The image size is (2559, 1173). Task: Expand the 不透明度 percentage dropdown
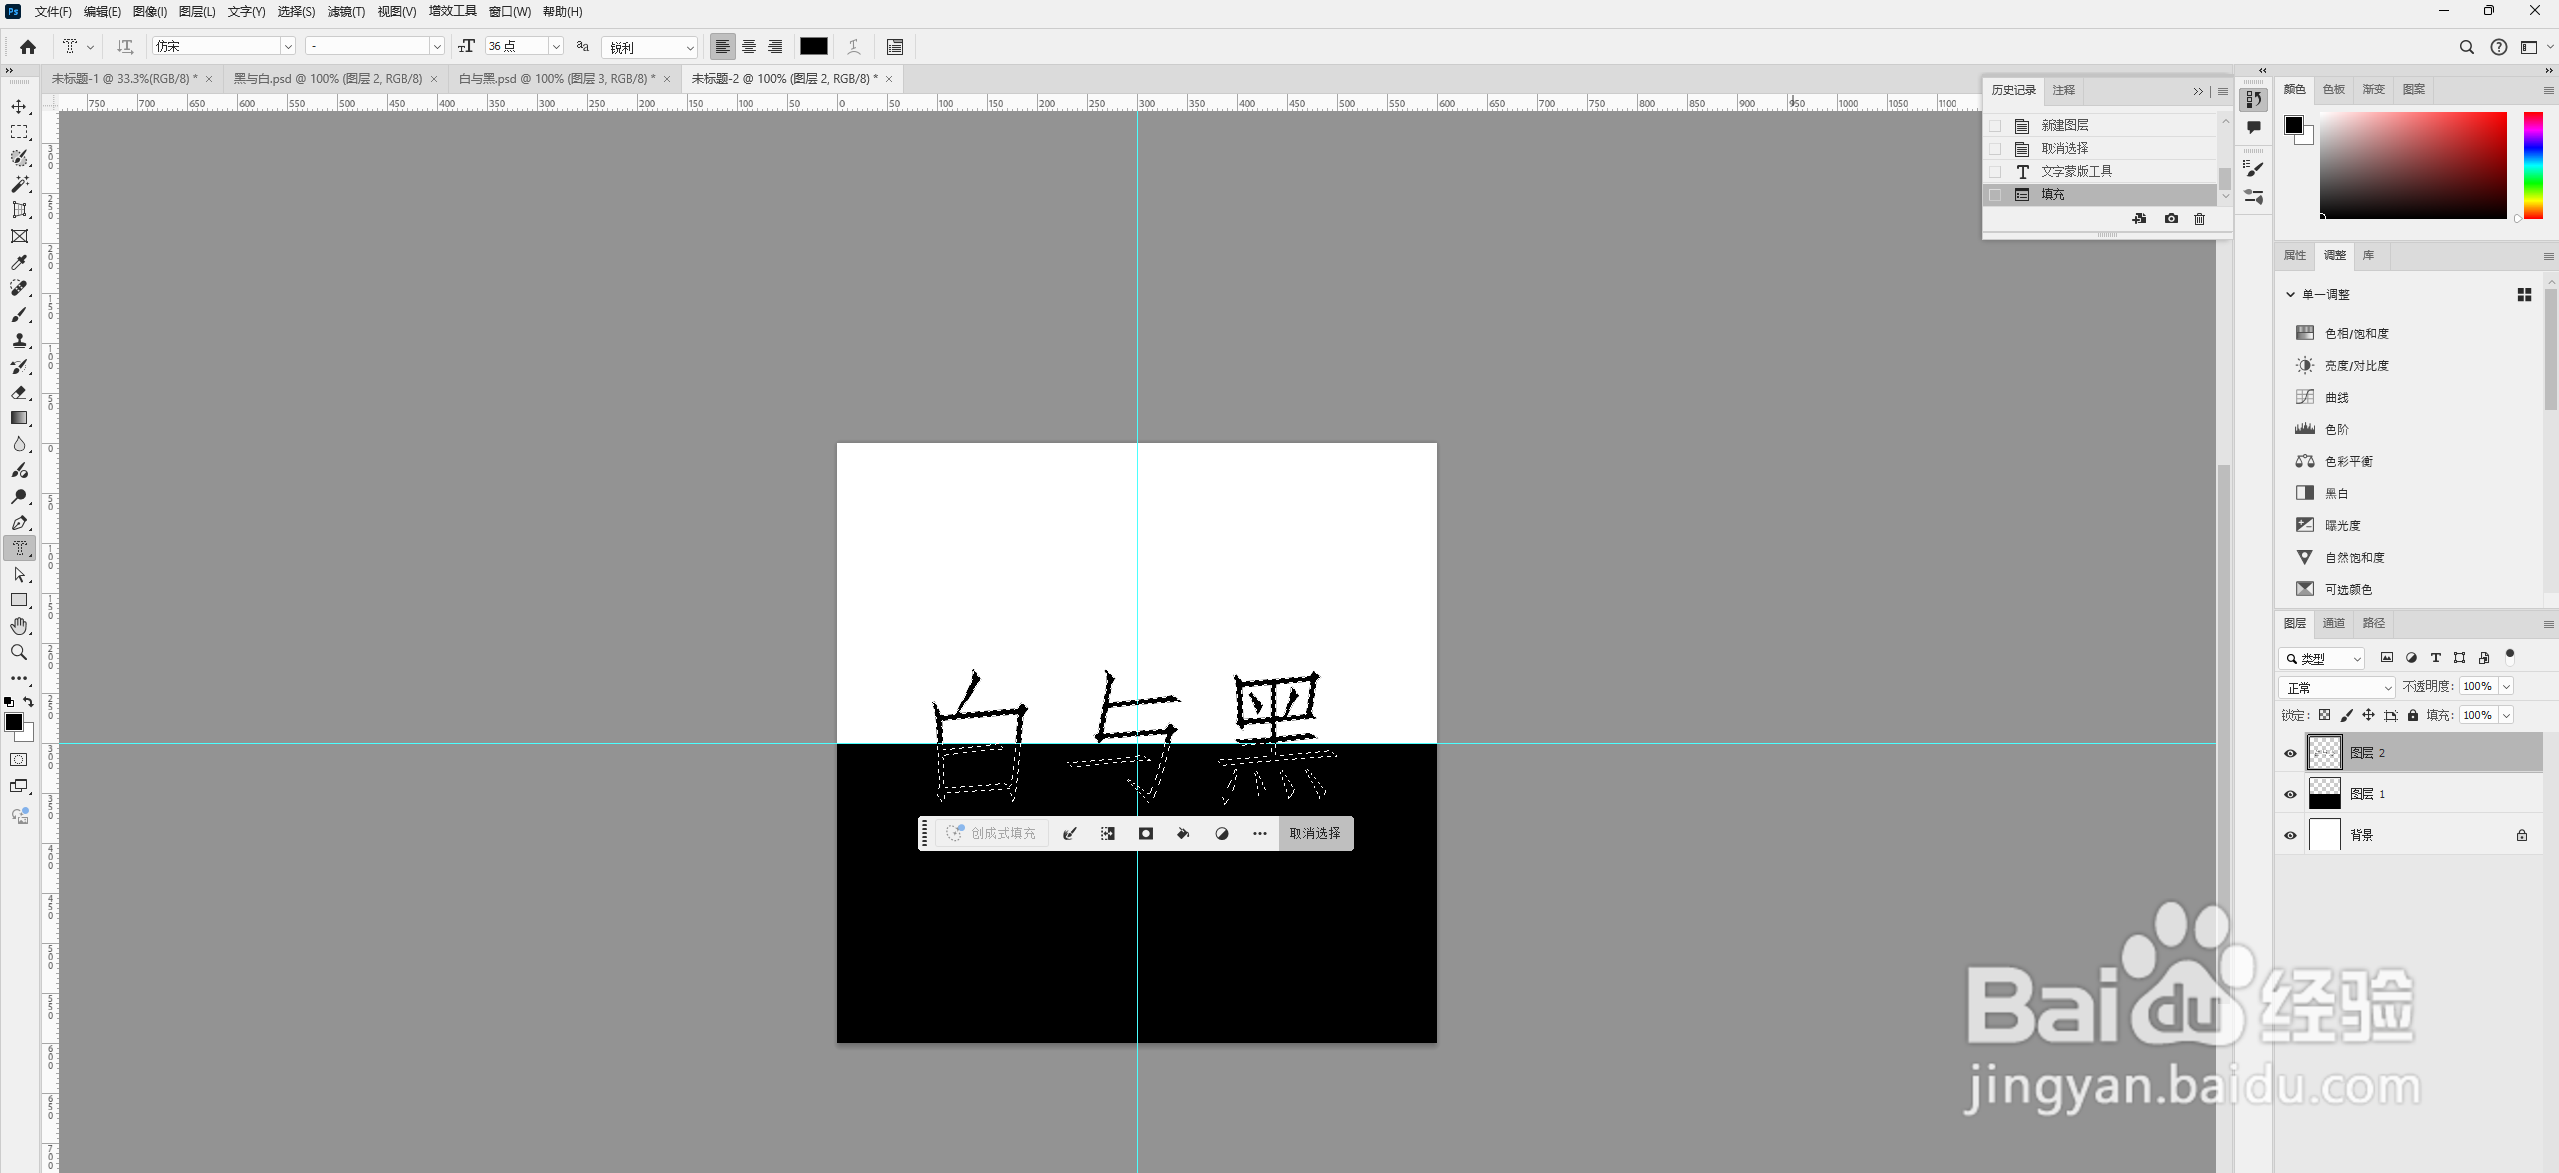2504,686
